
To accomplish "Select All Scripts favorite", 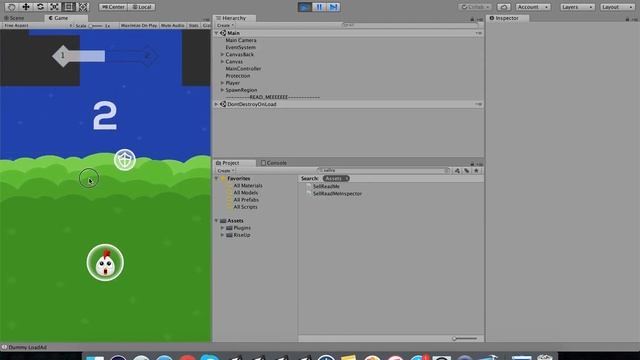I will pyautogui.click(x=245, y=207).
